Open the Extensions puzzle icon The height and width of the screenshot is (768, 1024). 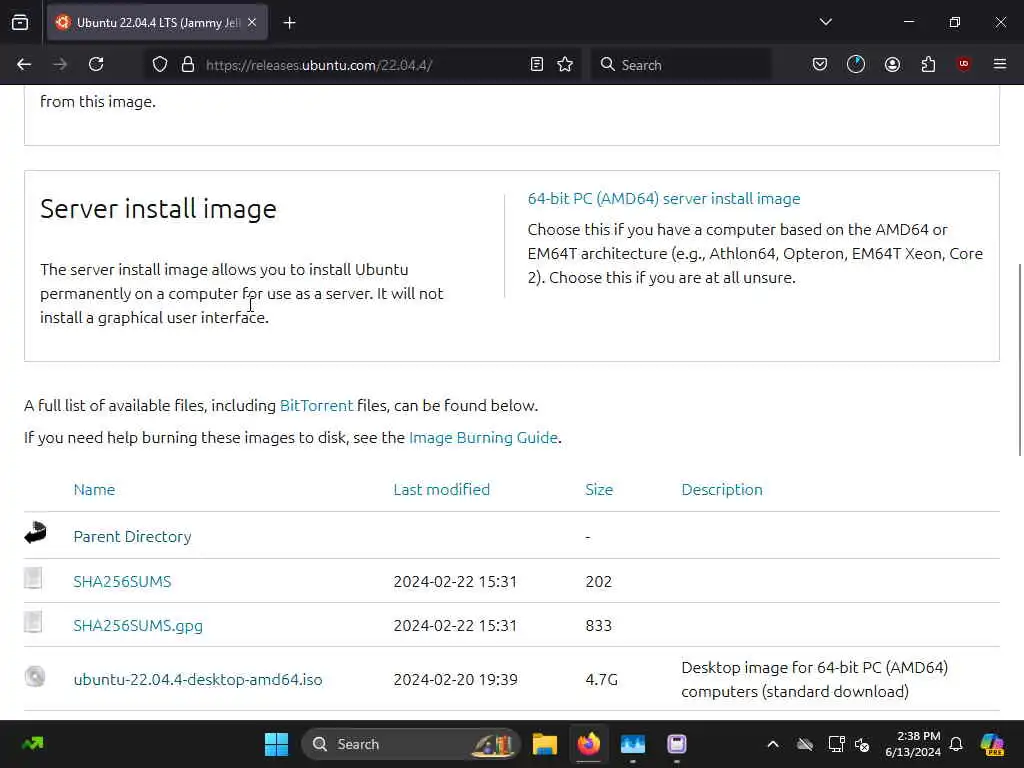(928, 64)
